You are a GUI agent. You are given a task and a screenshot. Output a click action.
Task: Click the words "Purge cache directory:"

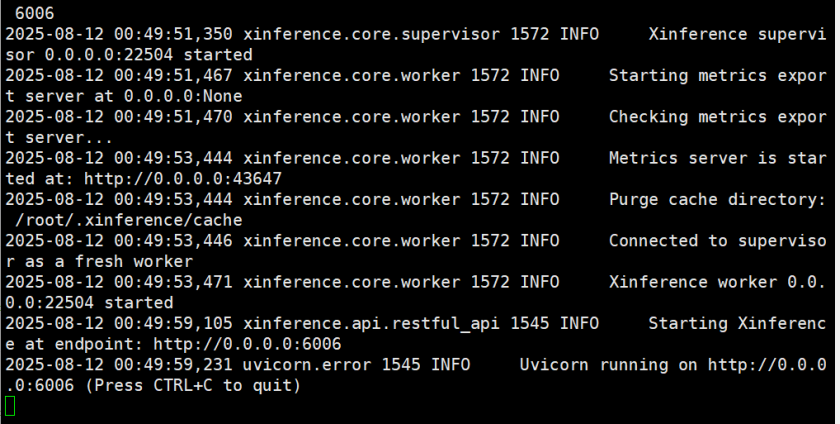[x=717, y=199]
